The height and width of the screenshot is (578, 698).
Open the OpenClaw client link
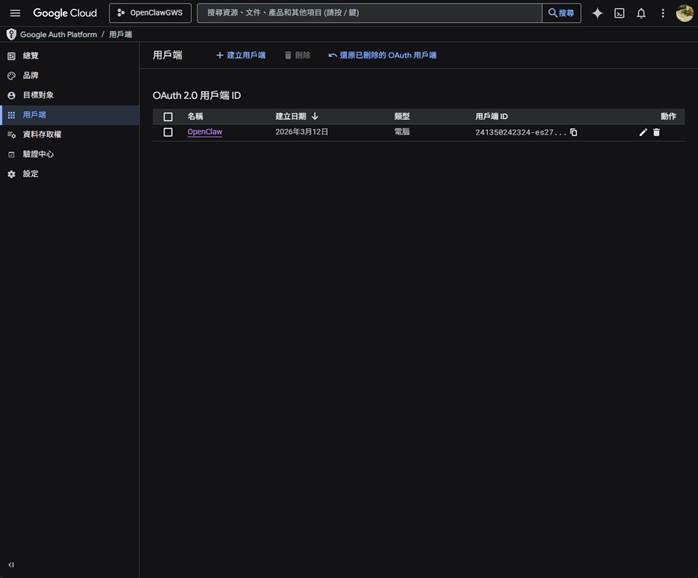point(204,132)
